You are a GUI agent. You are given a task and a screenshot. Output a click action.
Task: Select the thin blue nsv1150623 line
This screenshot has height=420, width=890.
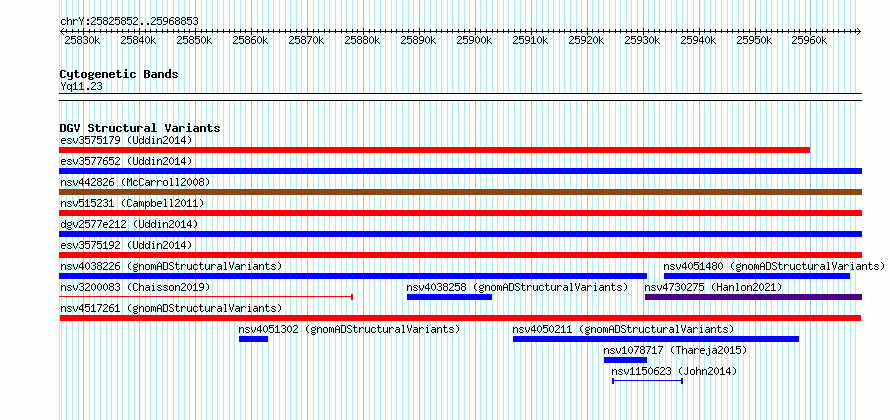pyautogui.click(x=647, y=381)
